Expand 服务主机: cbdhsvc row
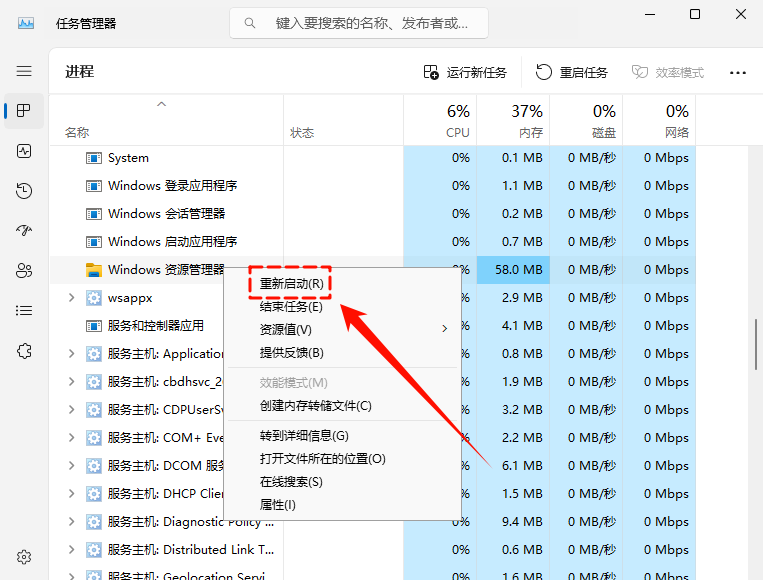The height and width of the screenshot is (580, 763). coord(72,381)
